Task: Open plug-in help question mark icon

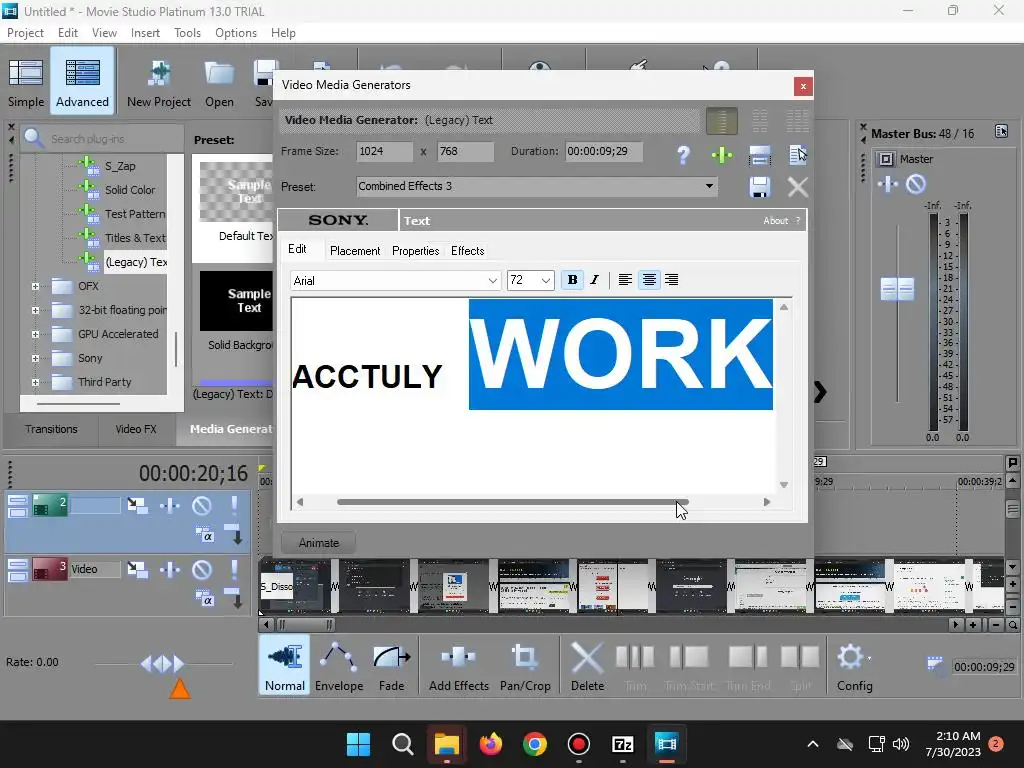Action: (x=683, y=155)
